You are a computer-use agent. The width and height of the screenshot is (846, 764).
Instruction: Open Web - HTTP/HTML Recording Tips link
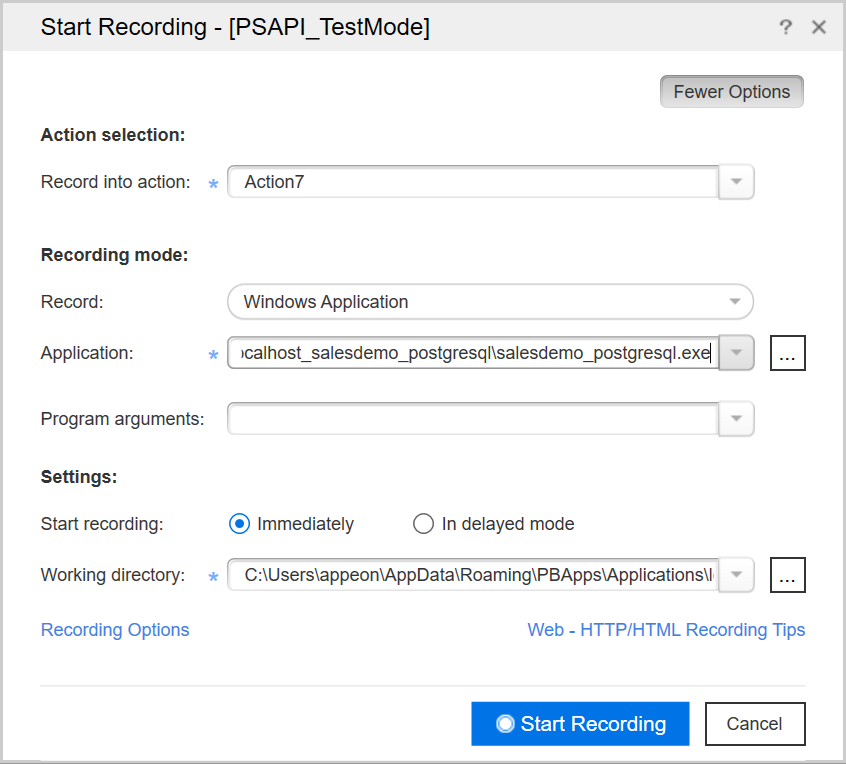click(666, 630)
